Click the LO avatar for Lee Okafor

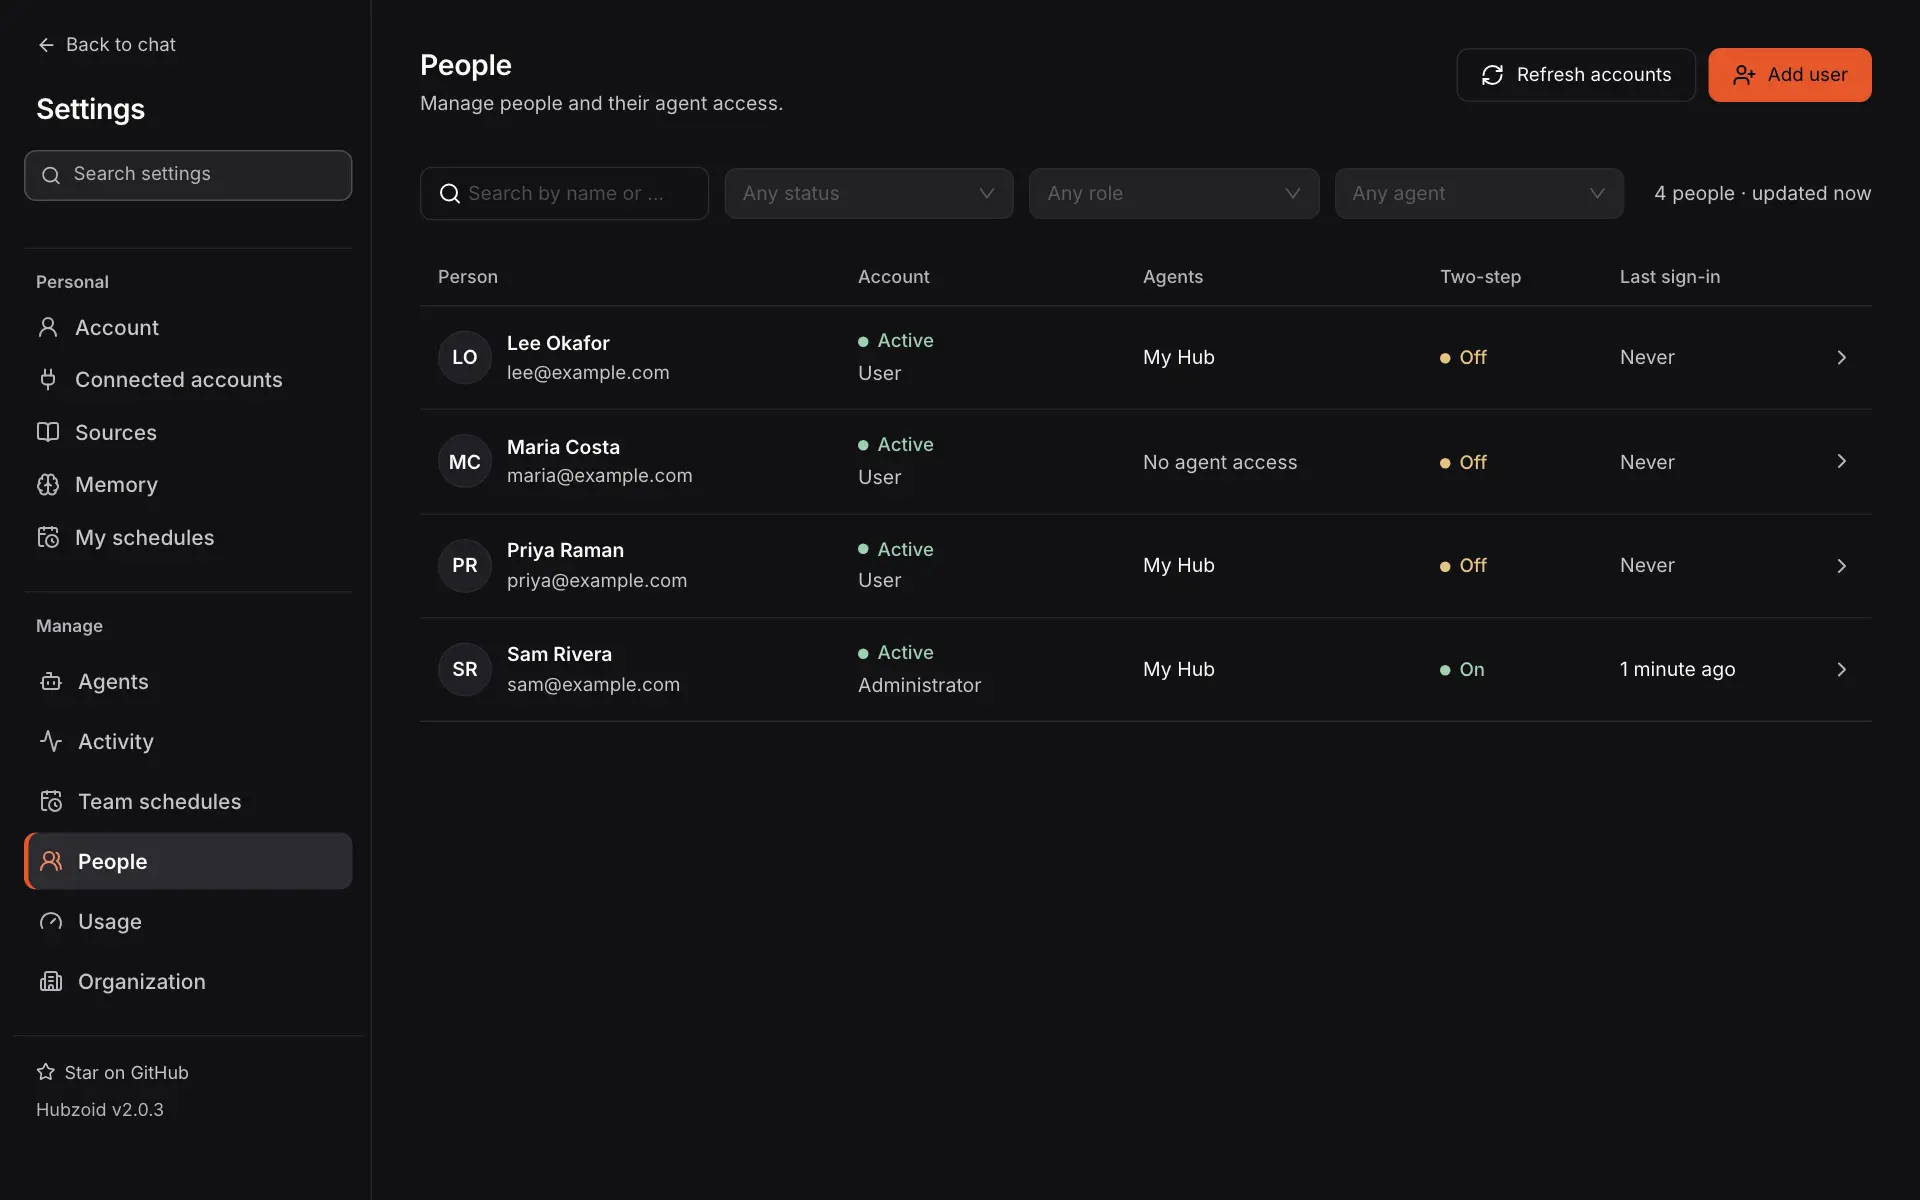(x=465, y=357)
